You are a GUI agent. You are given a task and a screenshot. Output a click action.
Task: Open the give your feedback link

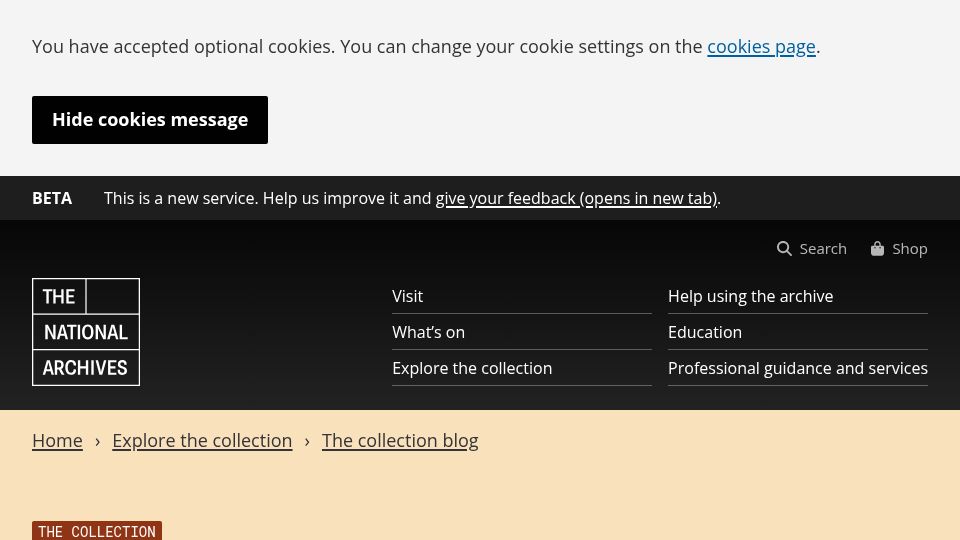pos(576,198)
